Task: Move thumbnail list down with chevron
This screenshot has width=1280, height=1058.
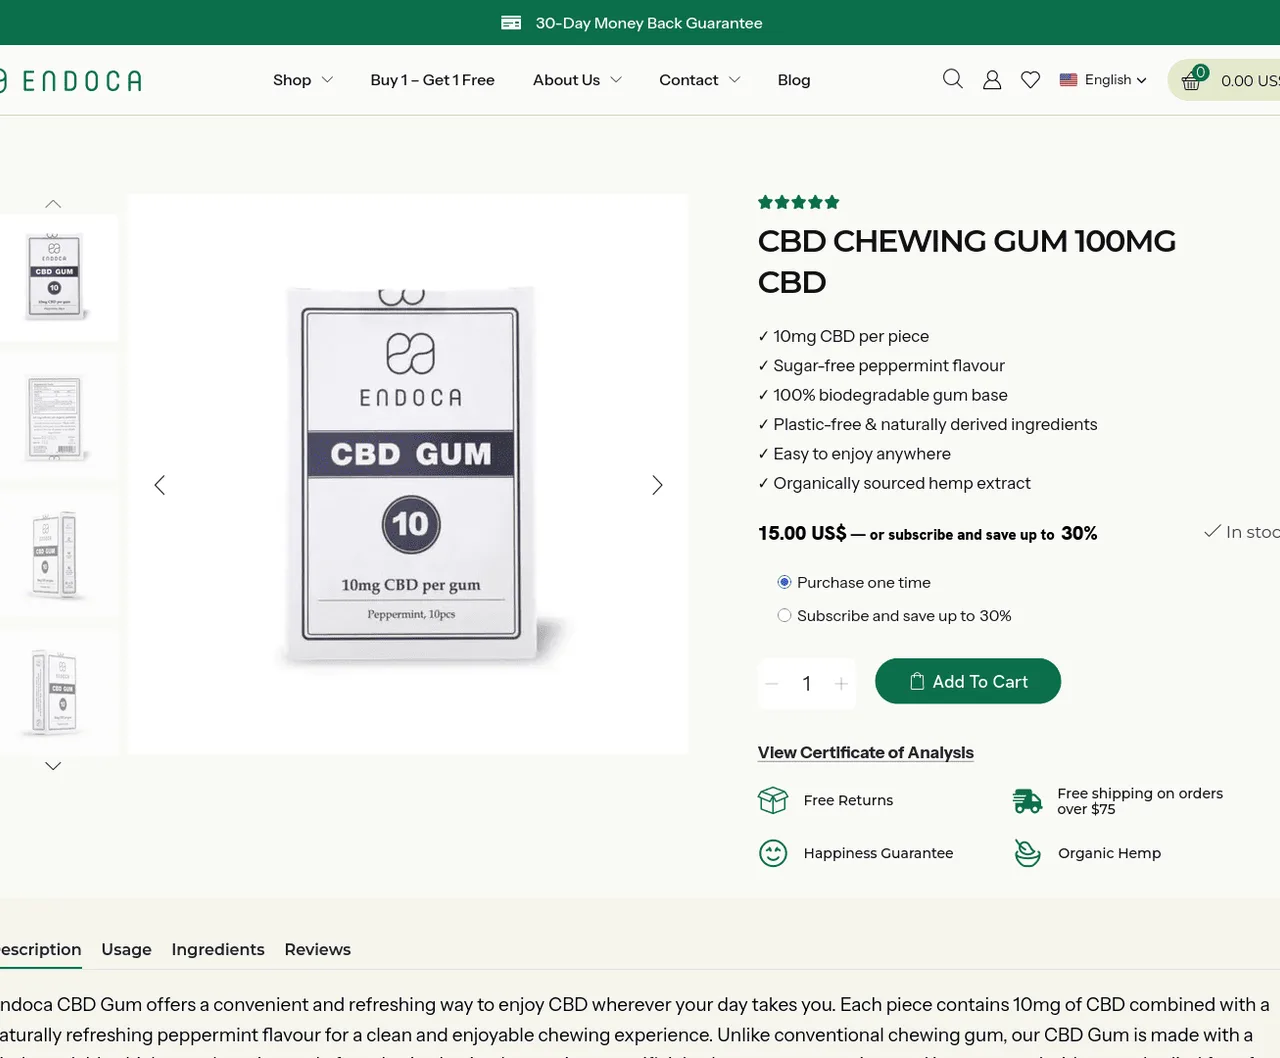Action: (x=53, y=766)
